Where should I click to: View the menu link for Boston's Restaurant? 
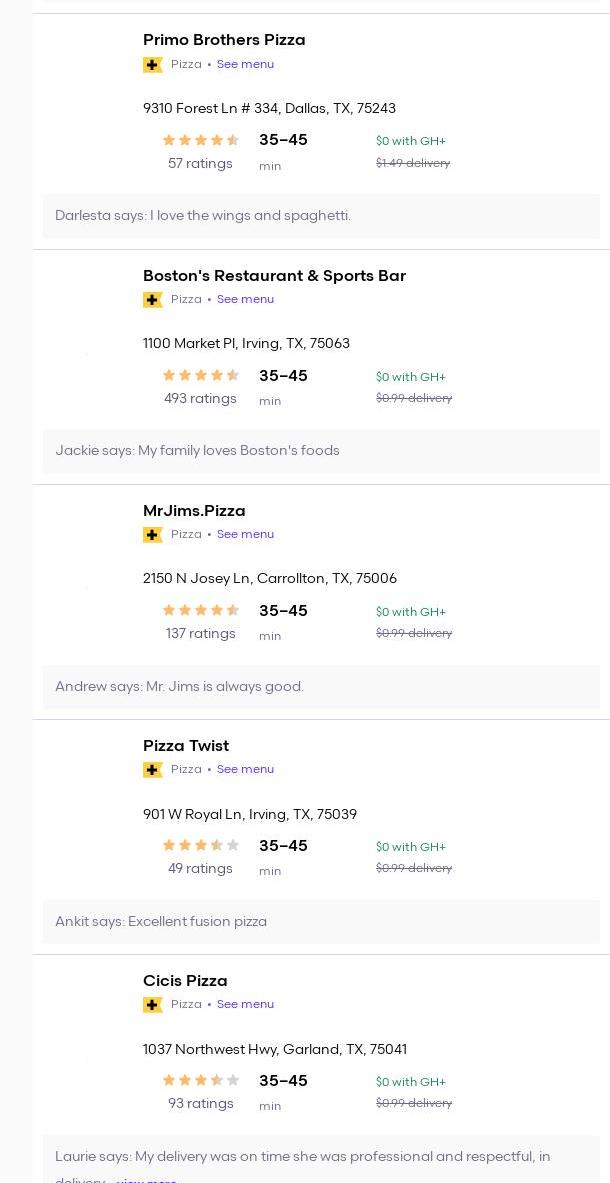point(245,299)
